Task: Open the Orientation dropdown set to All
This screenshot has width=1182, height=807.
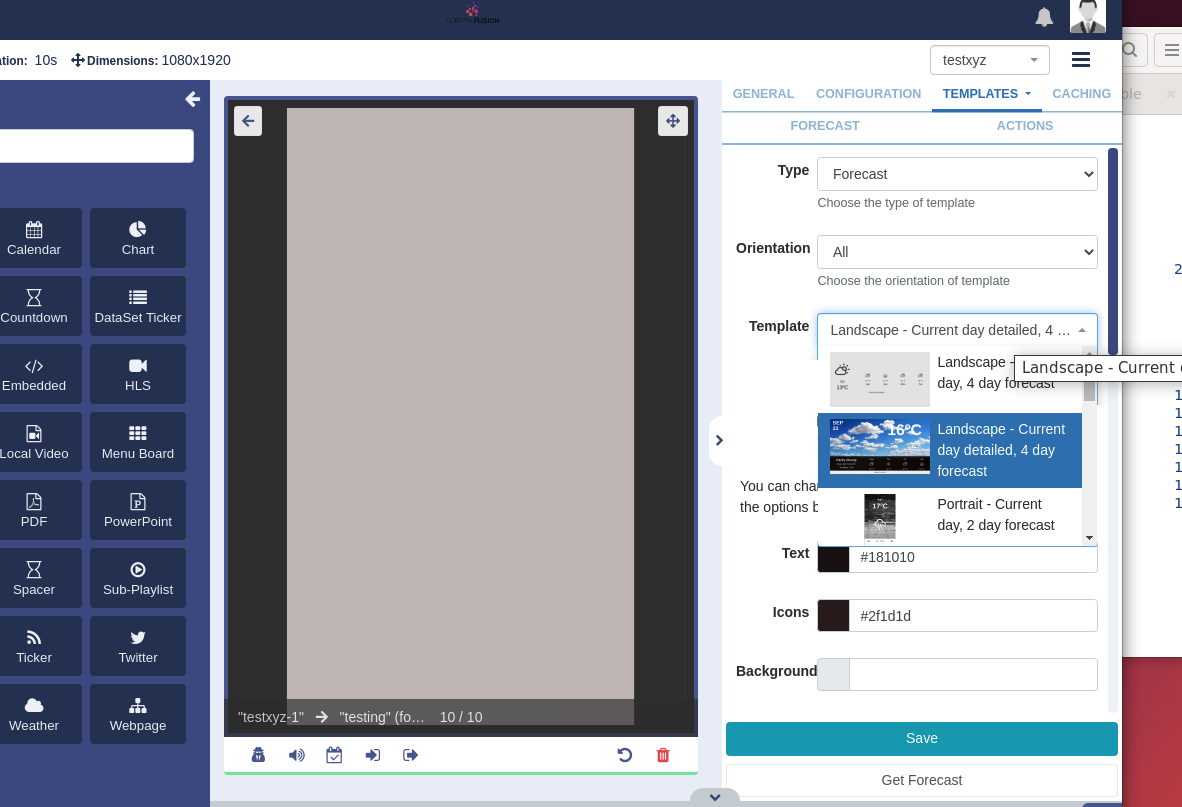Action: click(957, 251)
